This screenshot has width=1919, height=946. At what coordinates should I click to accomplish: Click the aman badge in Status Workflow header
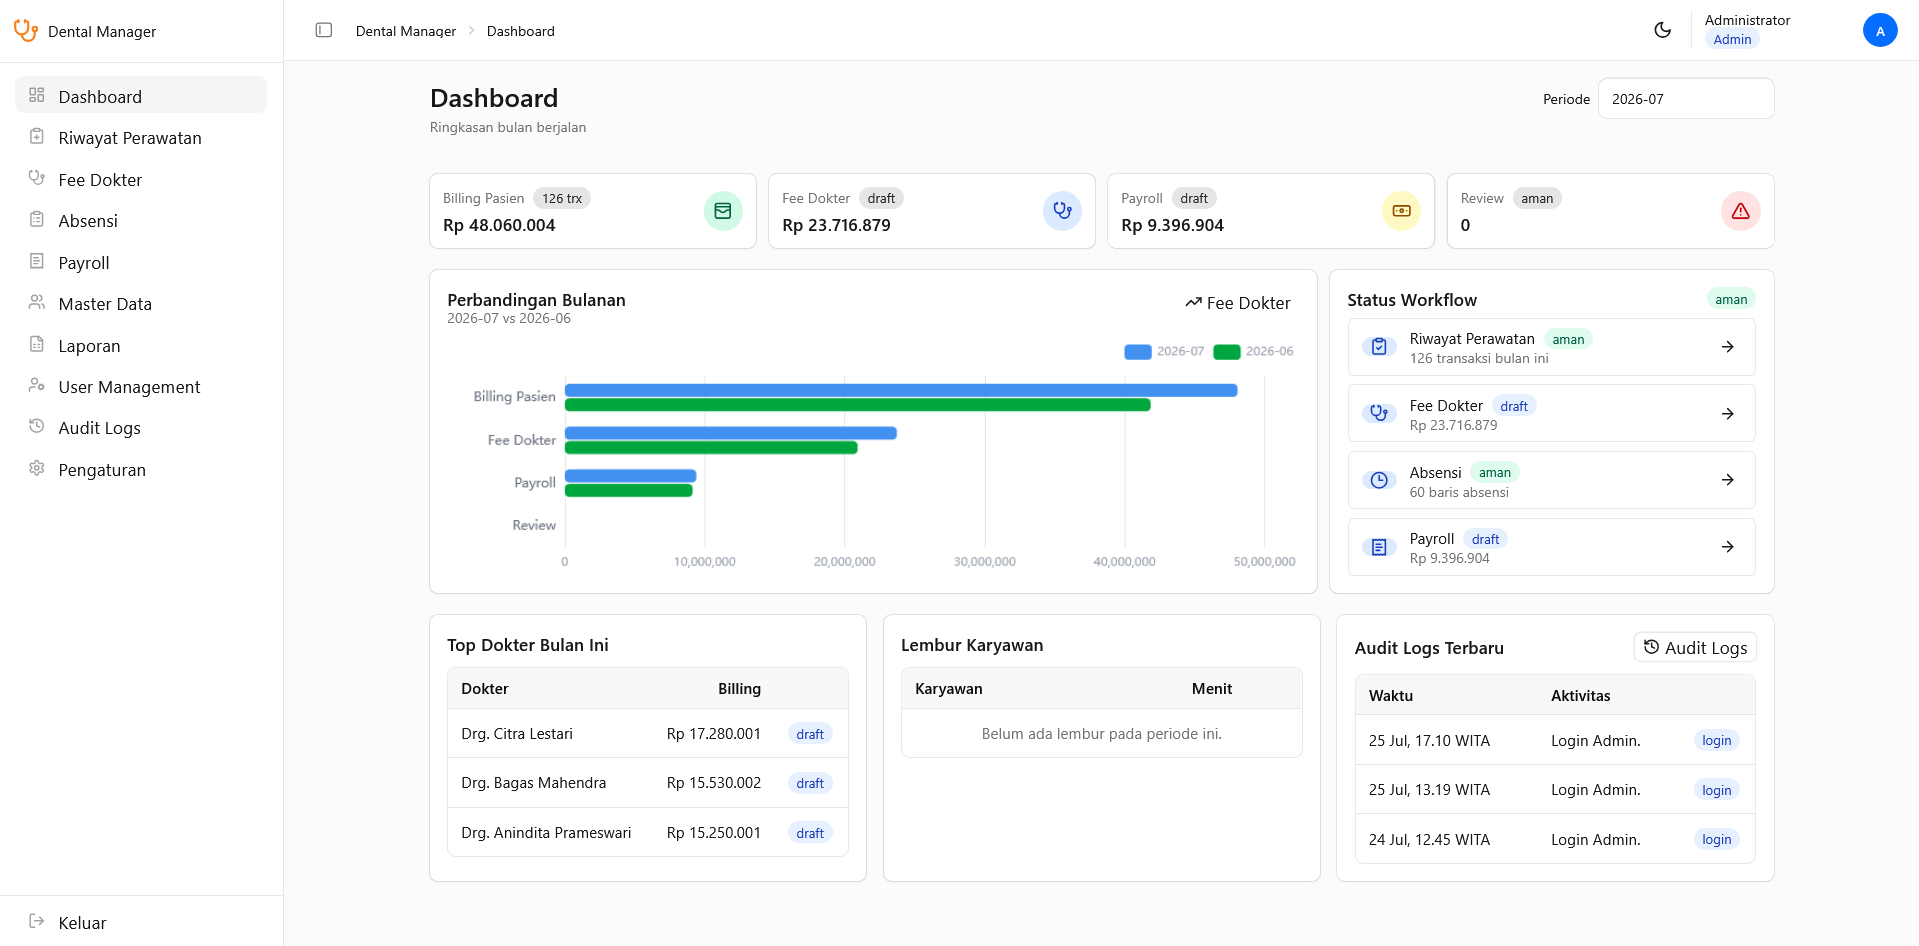[1731, 299]
